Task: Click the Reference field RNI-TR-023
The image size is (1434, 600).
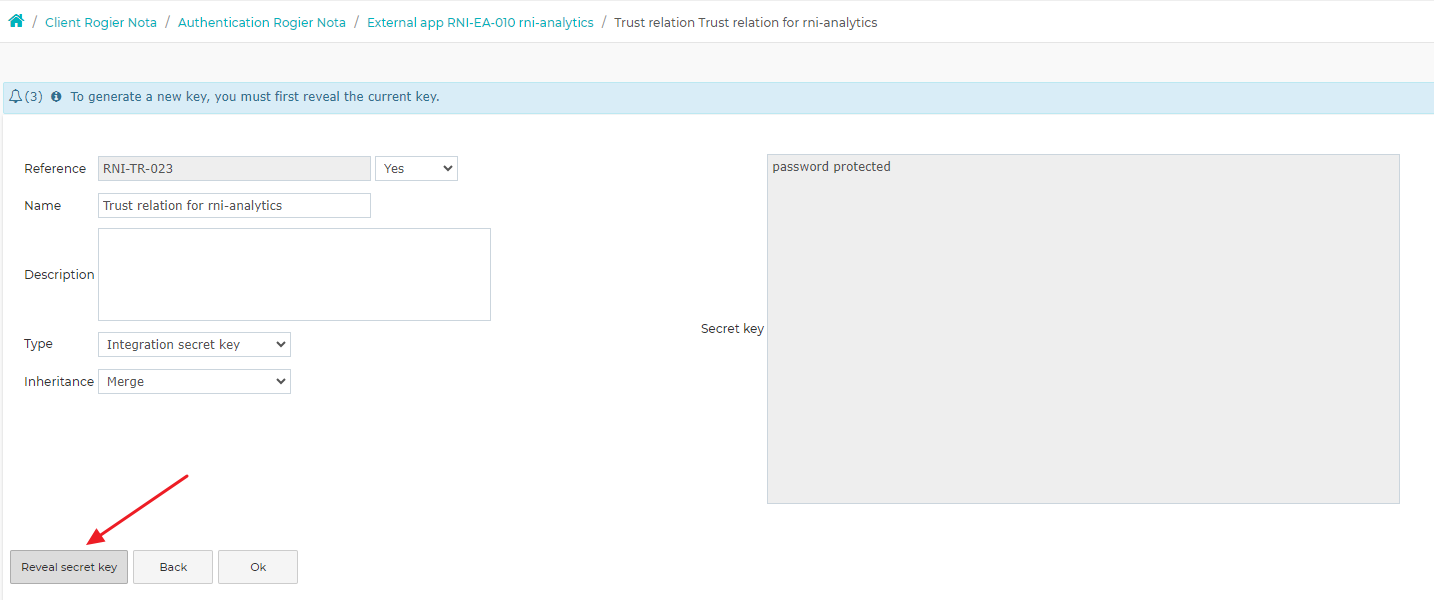Action: click(x=234, y=169)
